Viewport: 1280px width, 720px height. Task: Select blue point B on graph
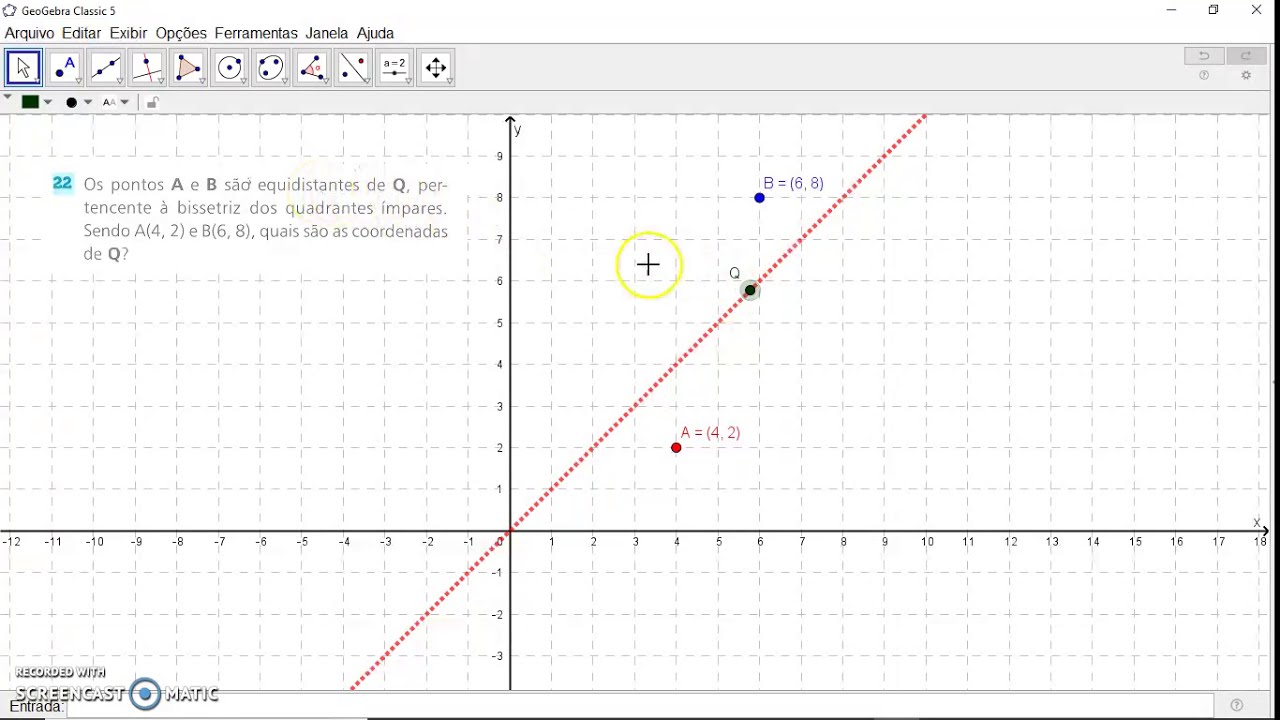(760, 198)
